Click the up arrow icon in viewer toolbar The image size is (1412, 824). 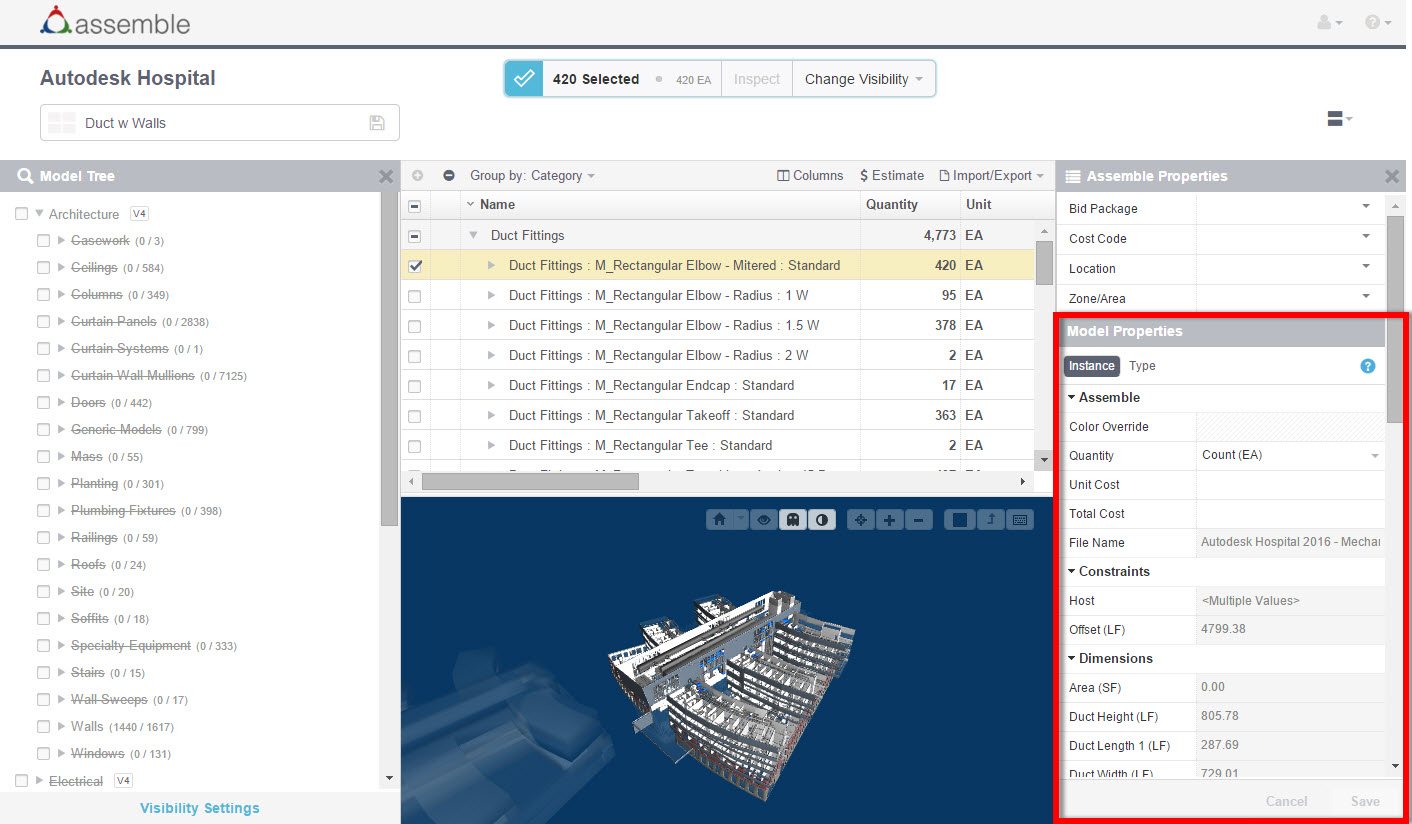990,520
